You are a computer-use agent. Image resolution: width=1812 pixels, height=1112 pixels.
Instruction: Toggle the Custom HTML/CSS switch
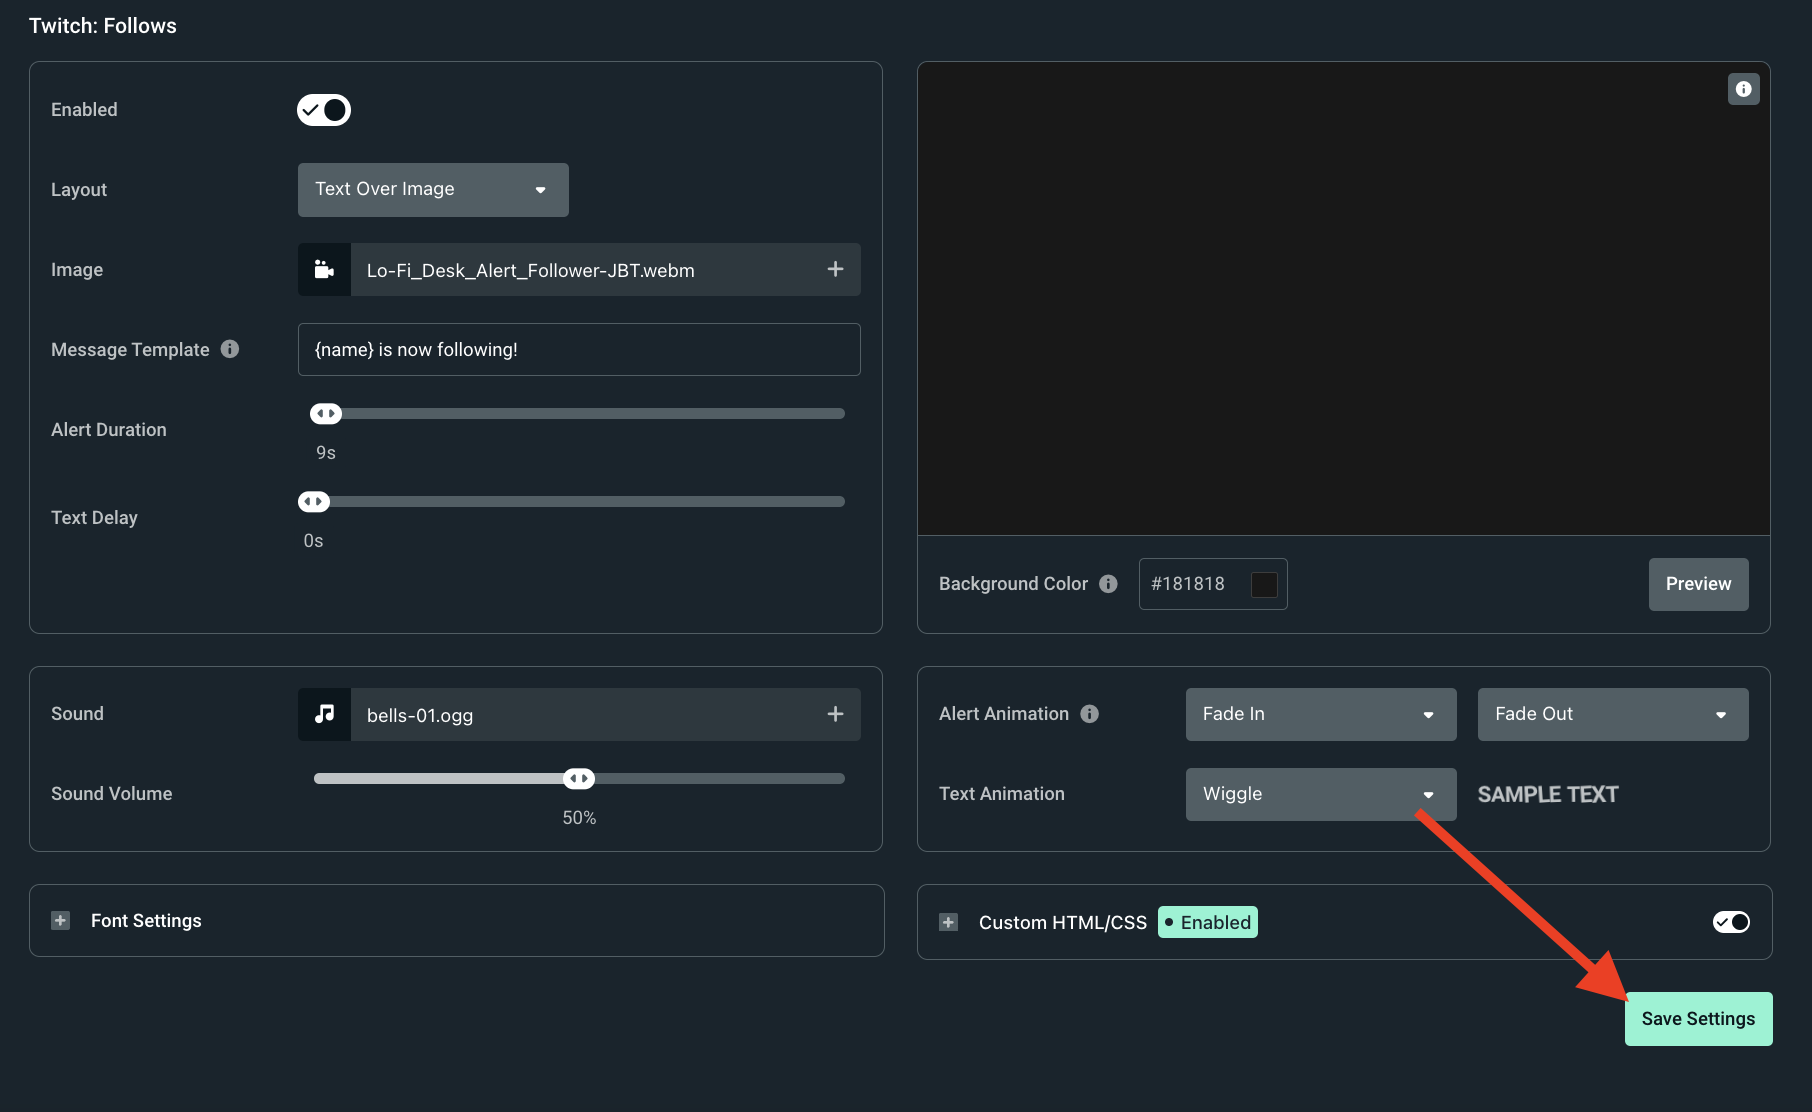(1731, 922)
